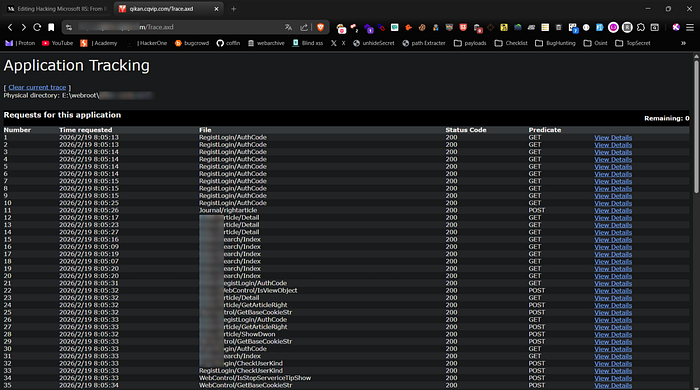Expand the payloads bookmark folder

(470, 43)
